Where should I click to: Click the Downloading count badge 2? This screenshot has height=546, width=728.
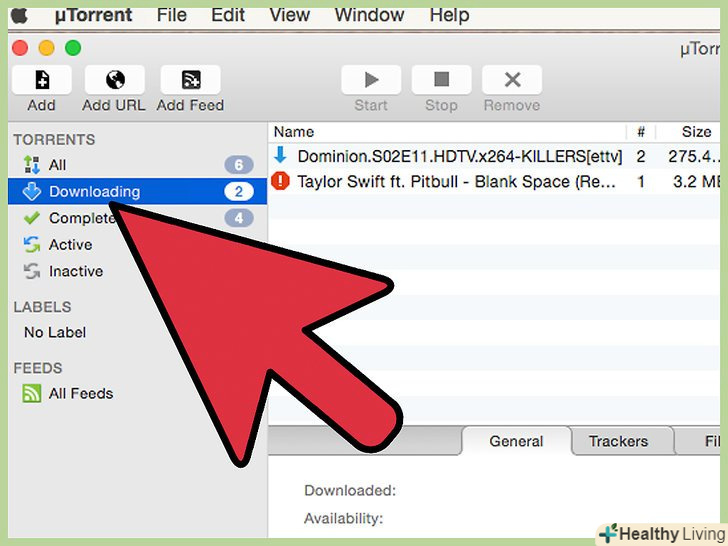tap(239, 191)
